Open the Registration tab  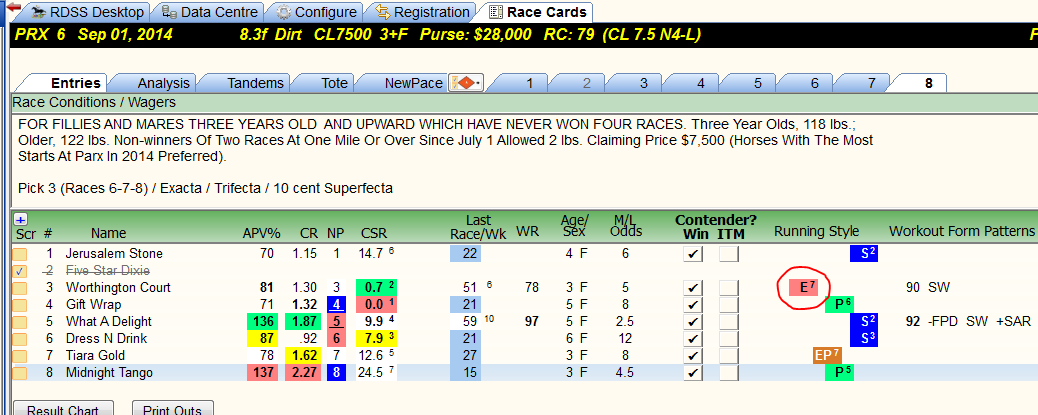coord(422,12)
